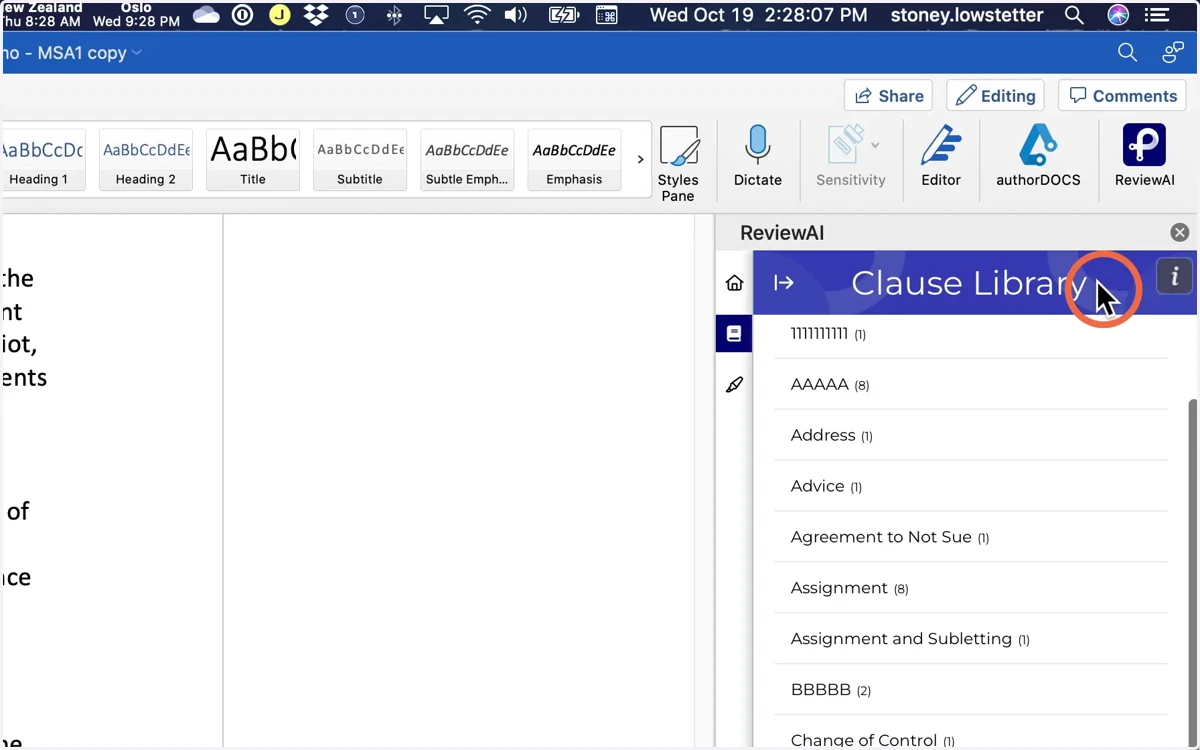Open Bluetooth menu bar icon

point(395,15)
